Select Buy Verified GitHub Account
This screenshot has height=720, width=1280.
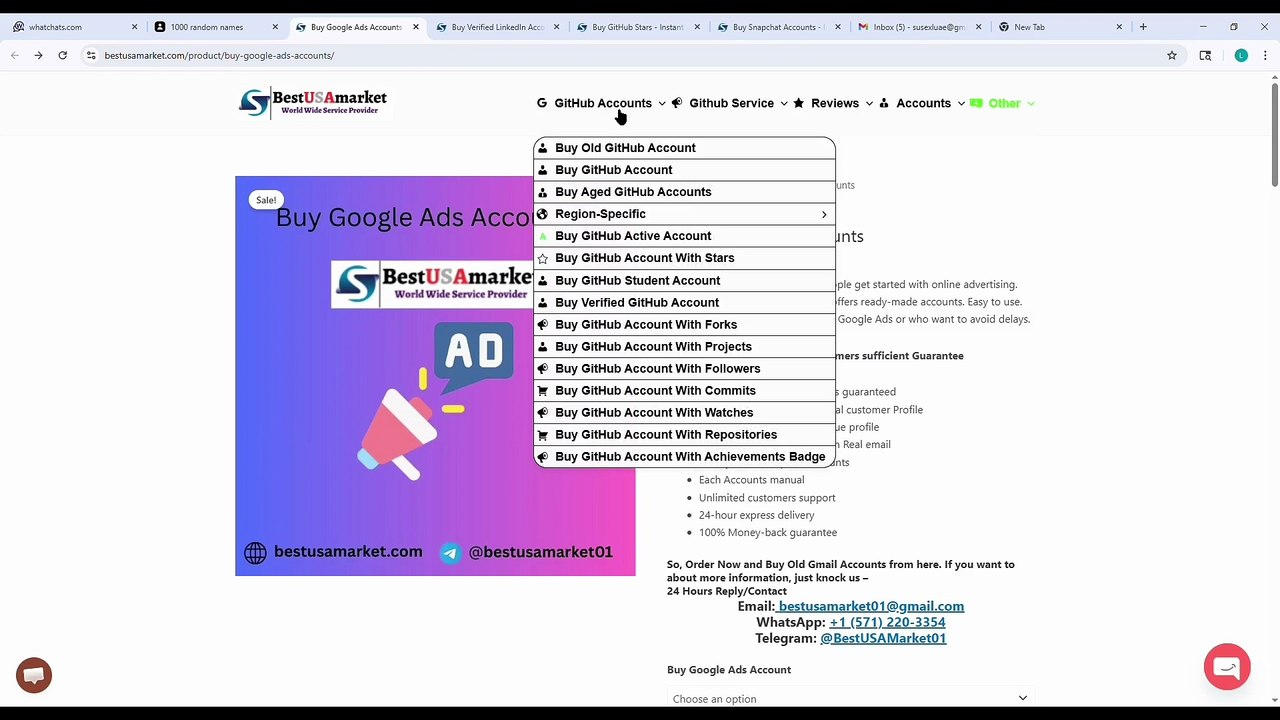(684, 302)
